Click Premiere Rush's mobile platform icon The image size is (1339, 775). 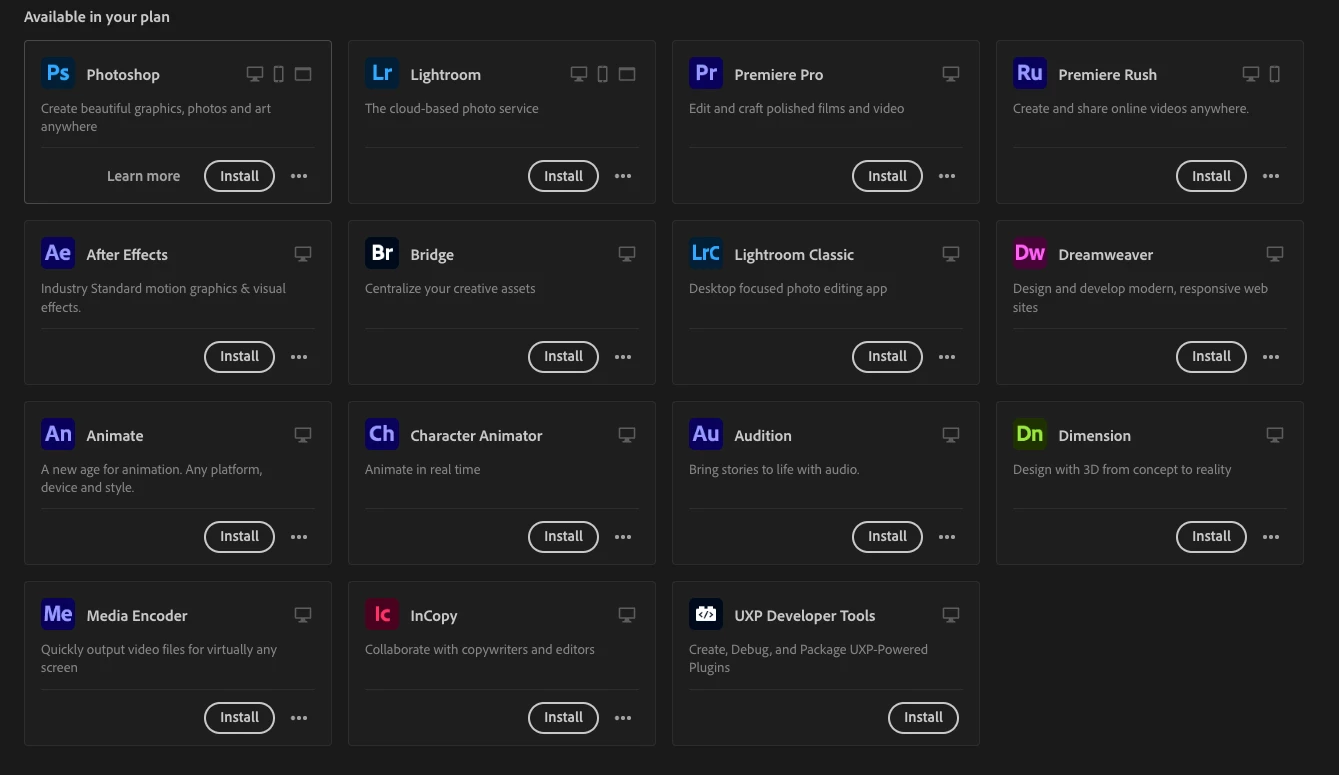click(x=1275, y=74)
